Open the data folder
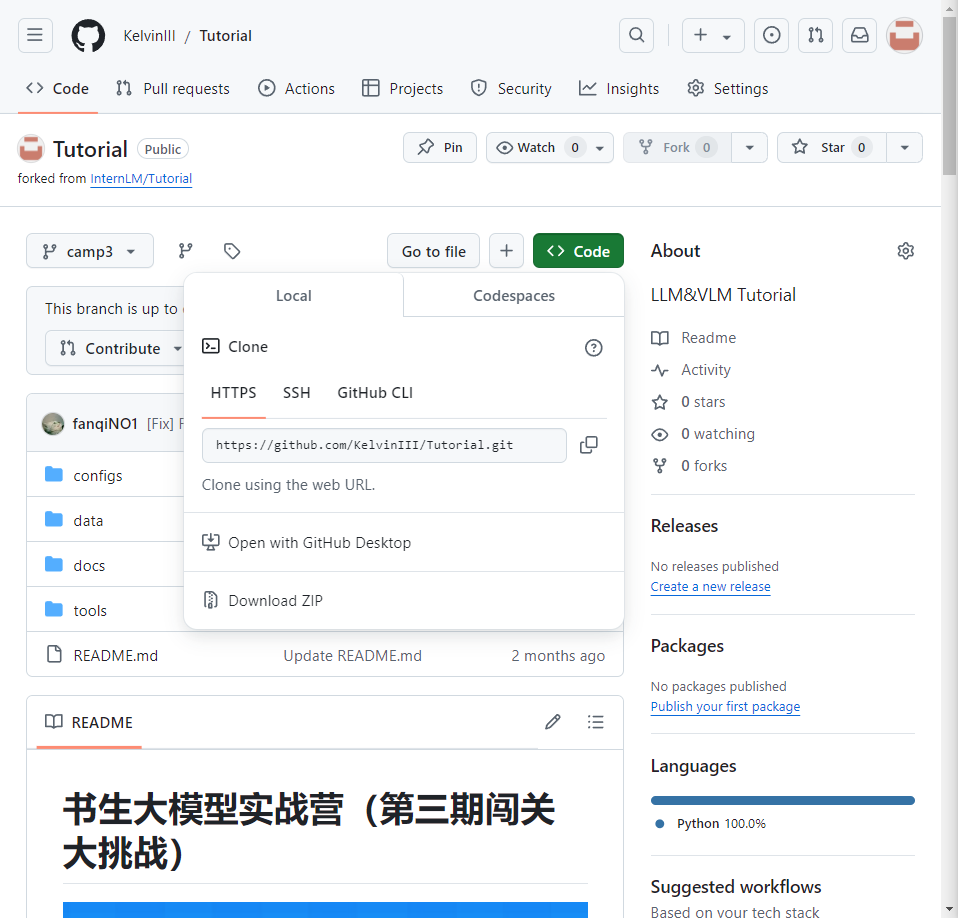 88,520
